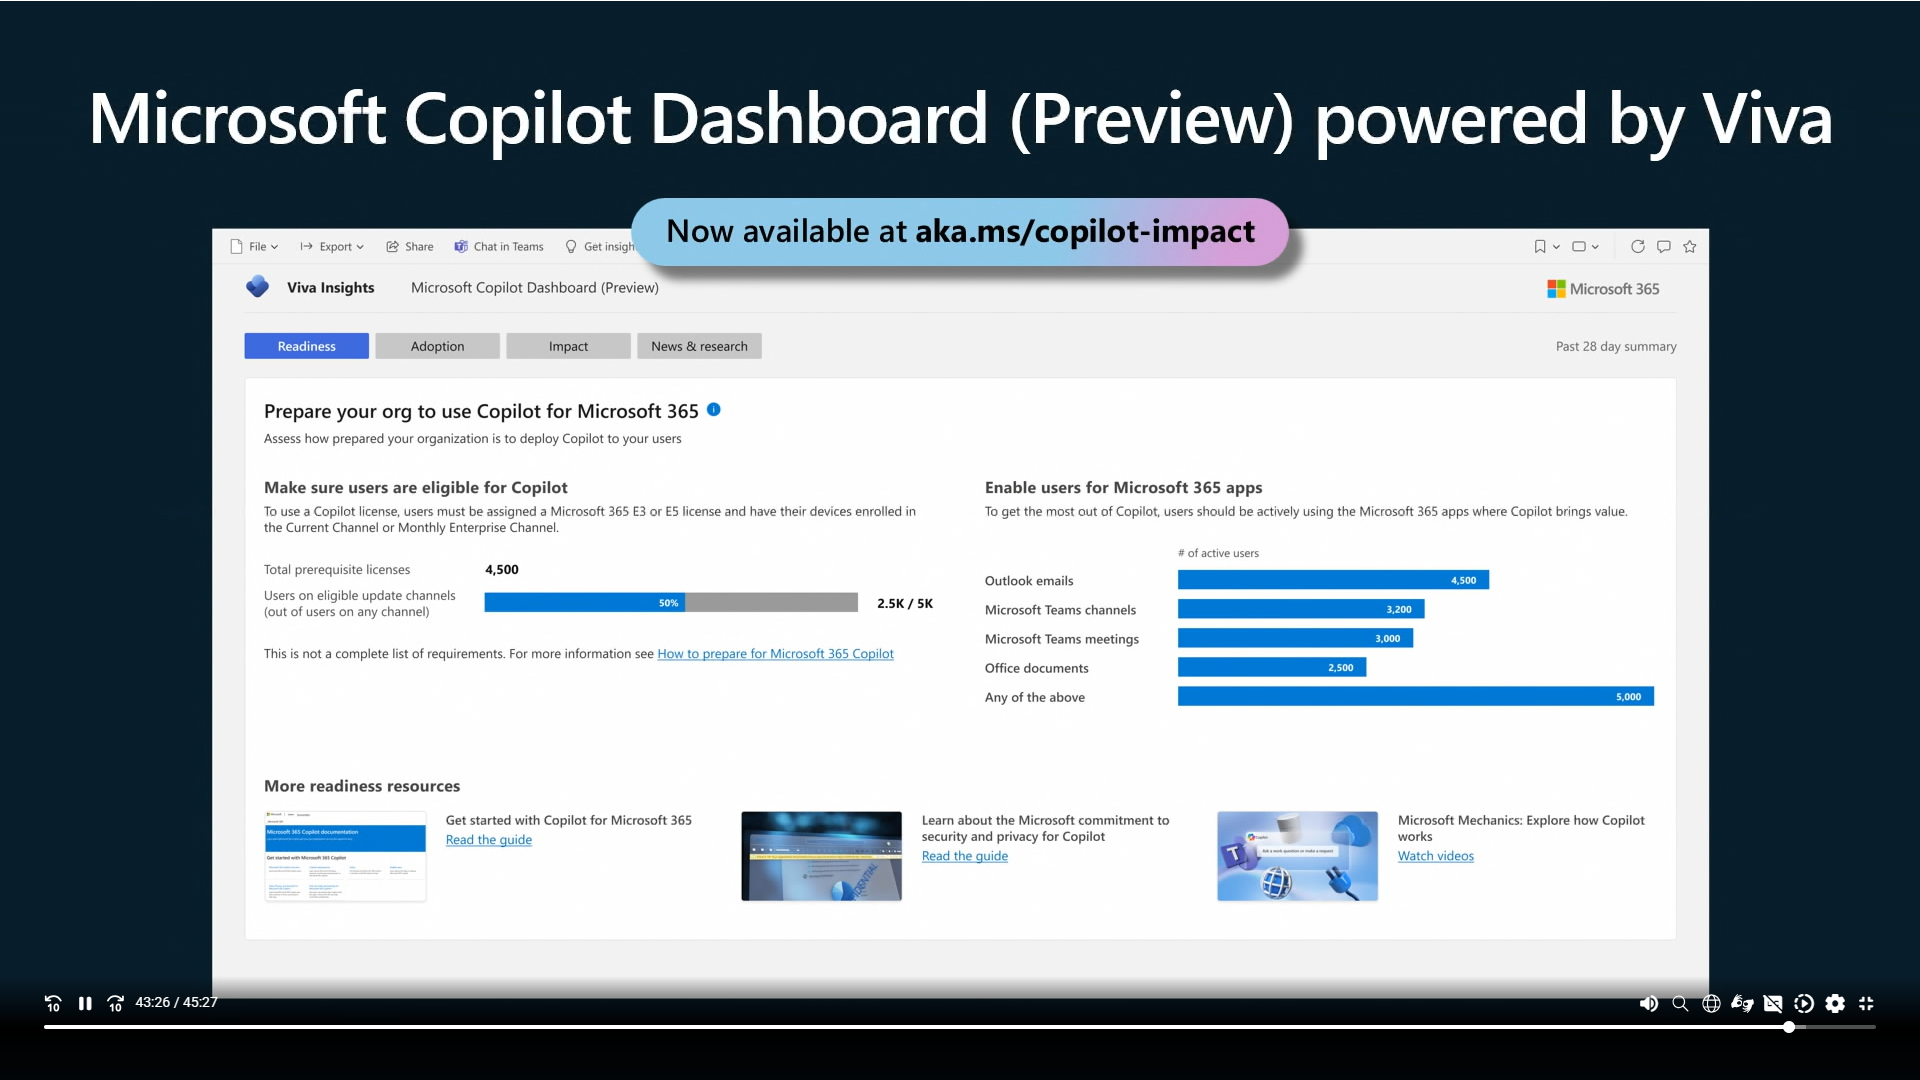1920x1080 pixels.
Task: Select the Impact tab
Action: tap(567, 345)
